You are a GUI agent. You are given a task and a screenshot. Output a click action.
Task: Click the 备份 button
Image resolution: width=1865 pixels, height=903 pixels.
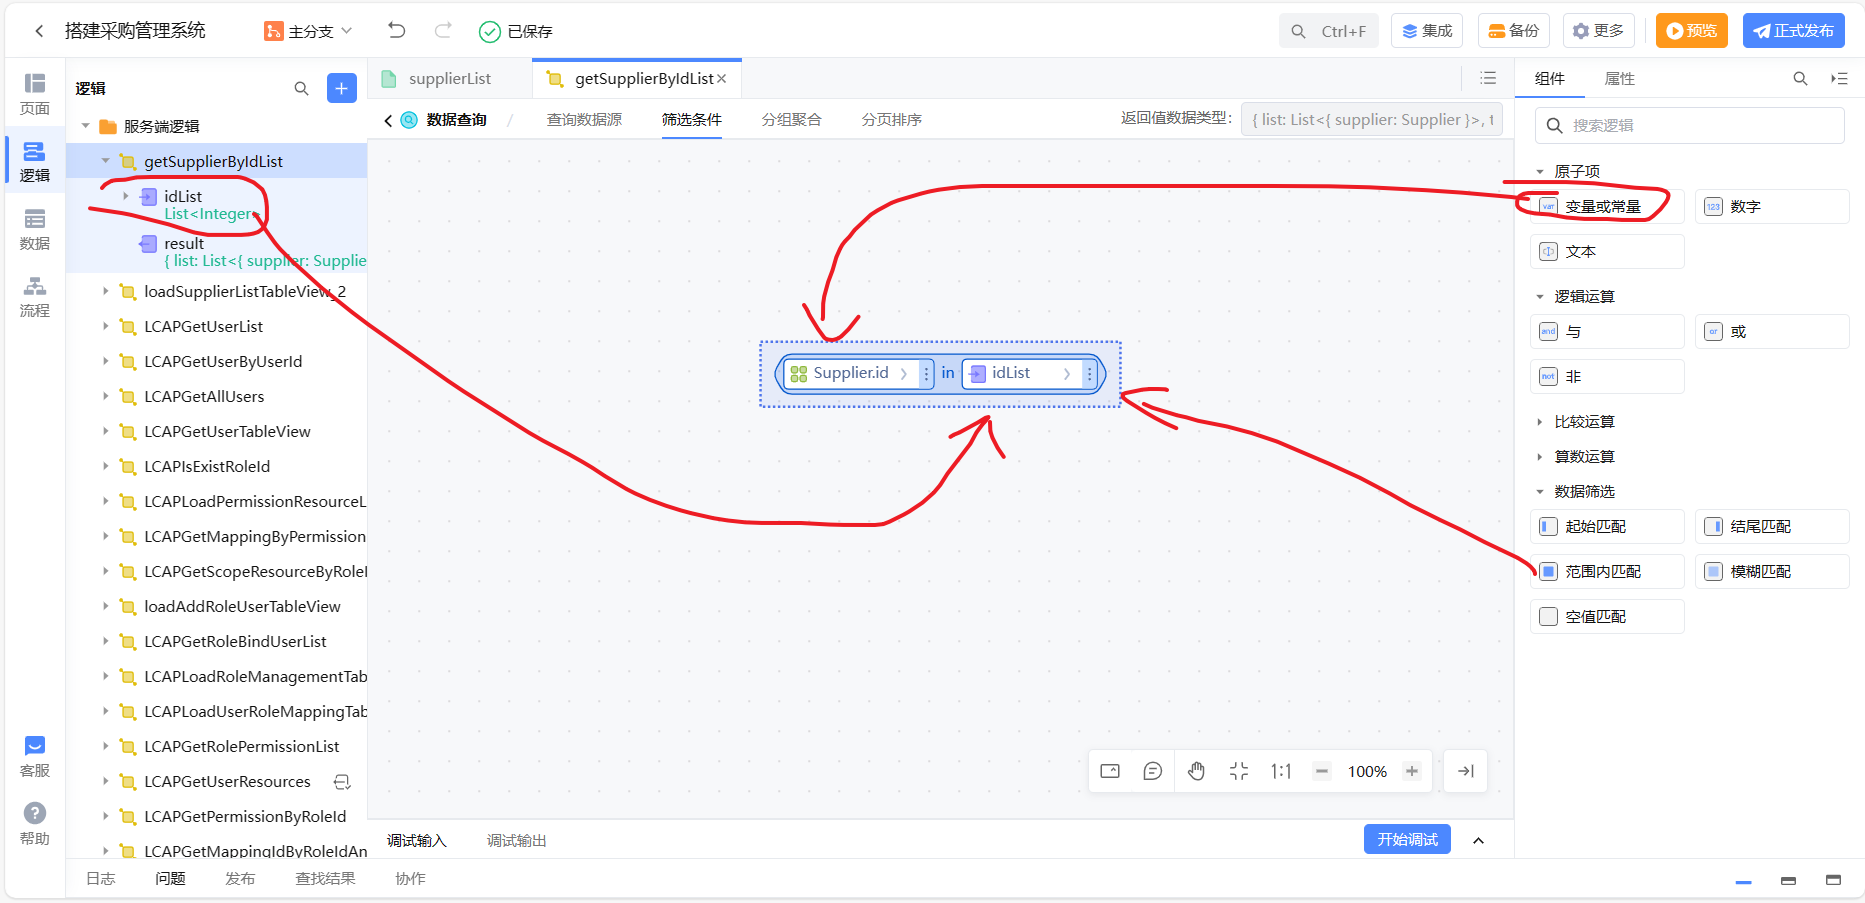1514,31
